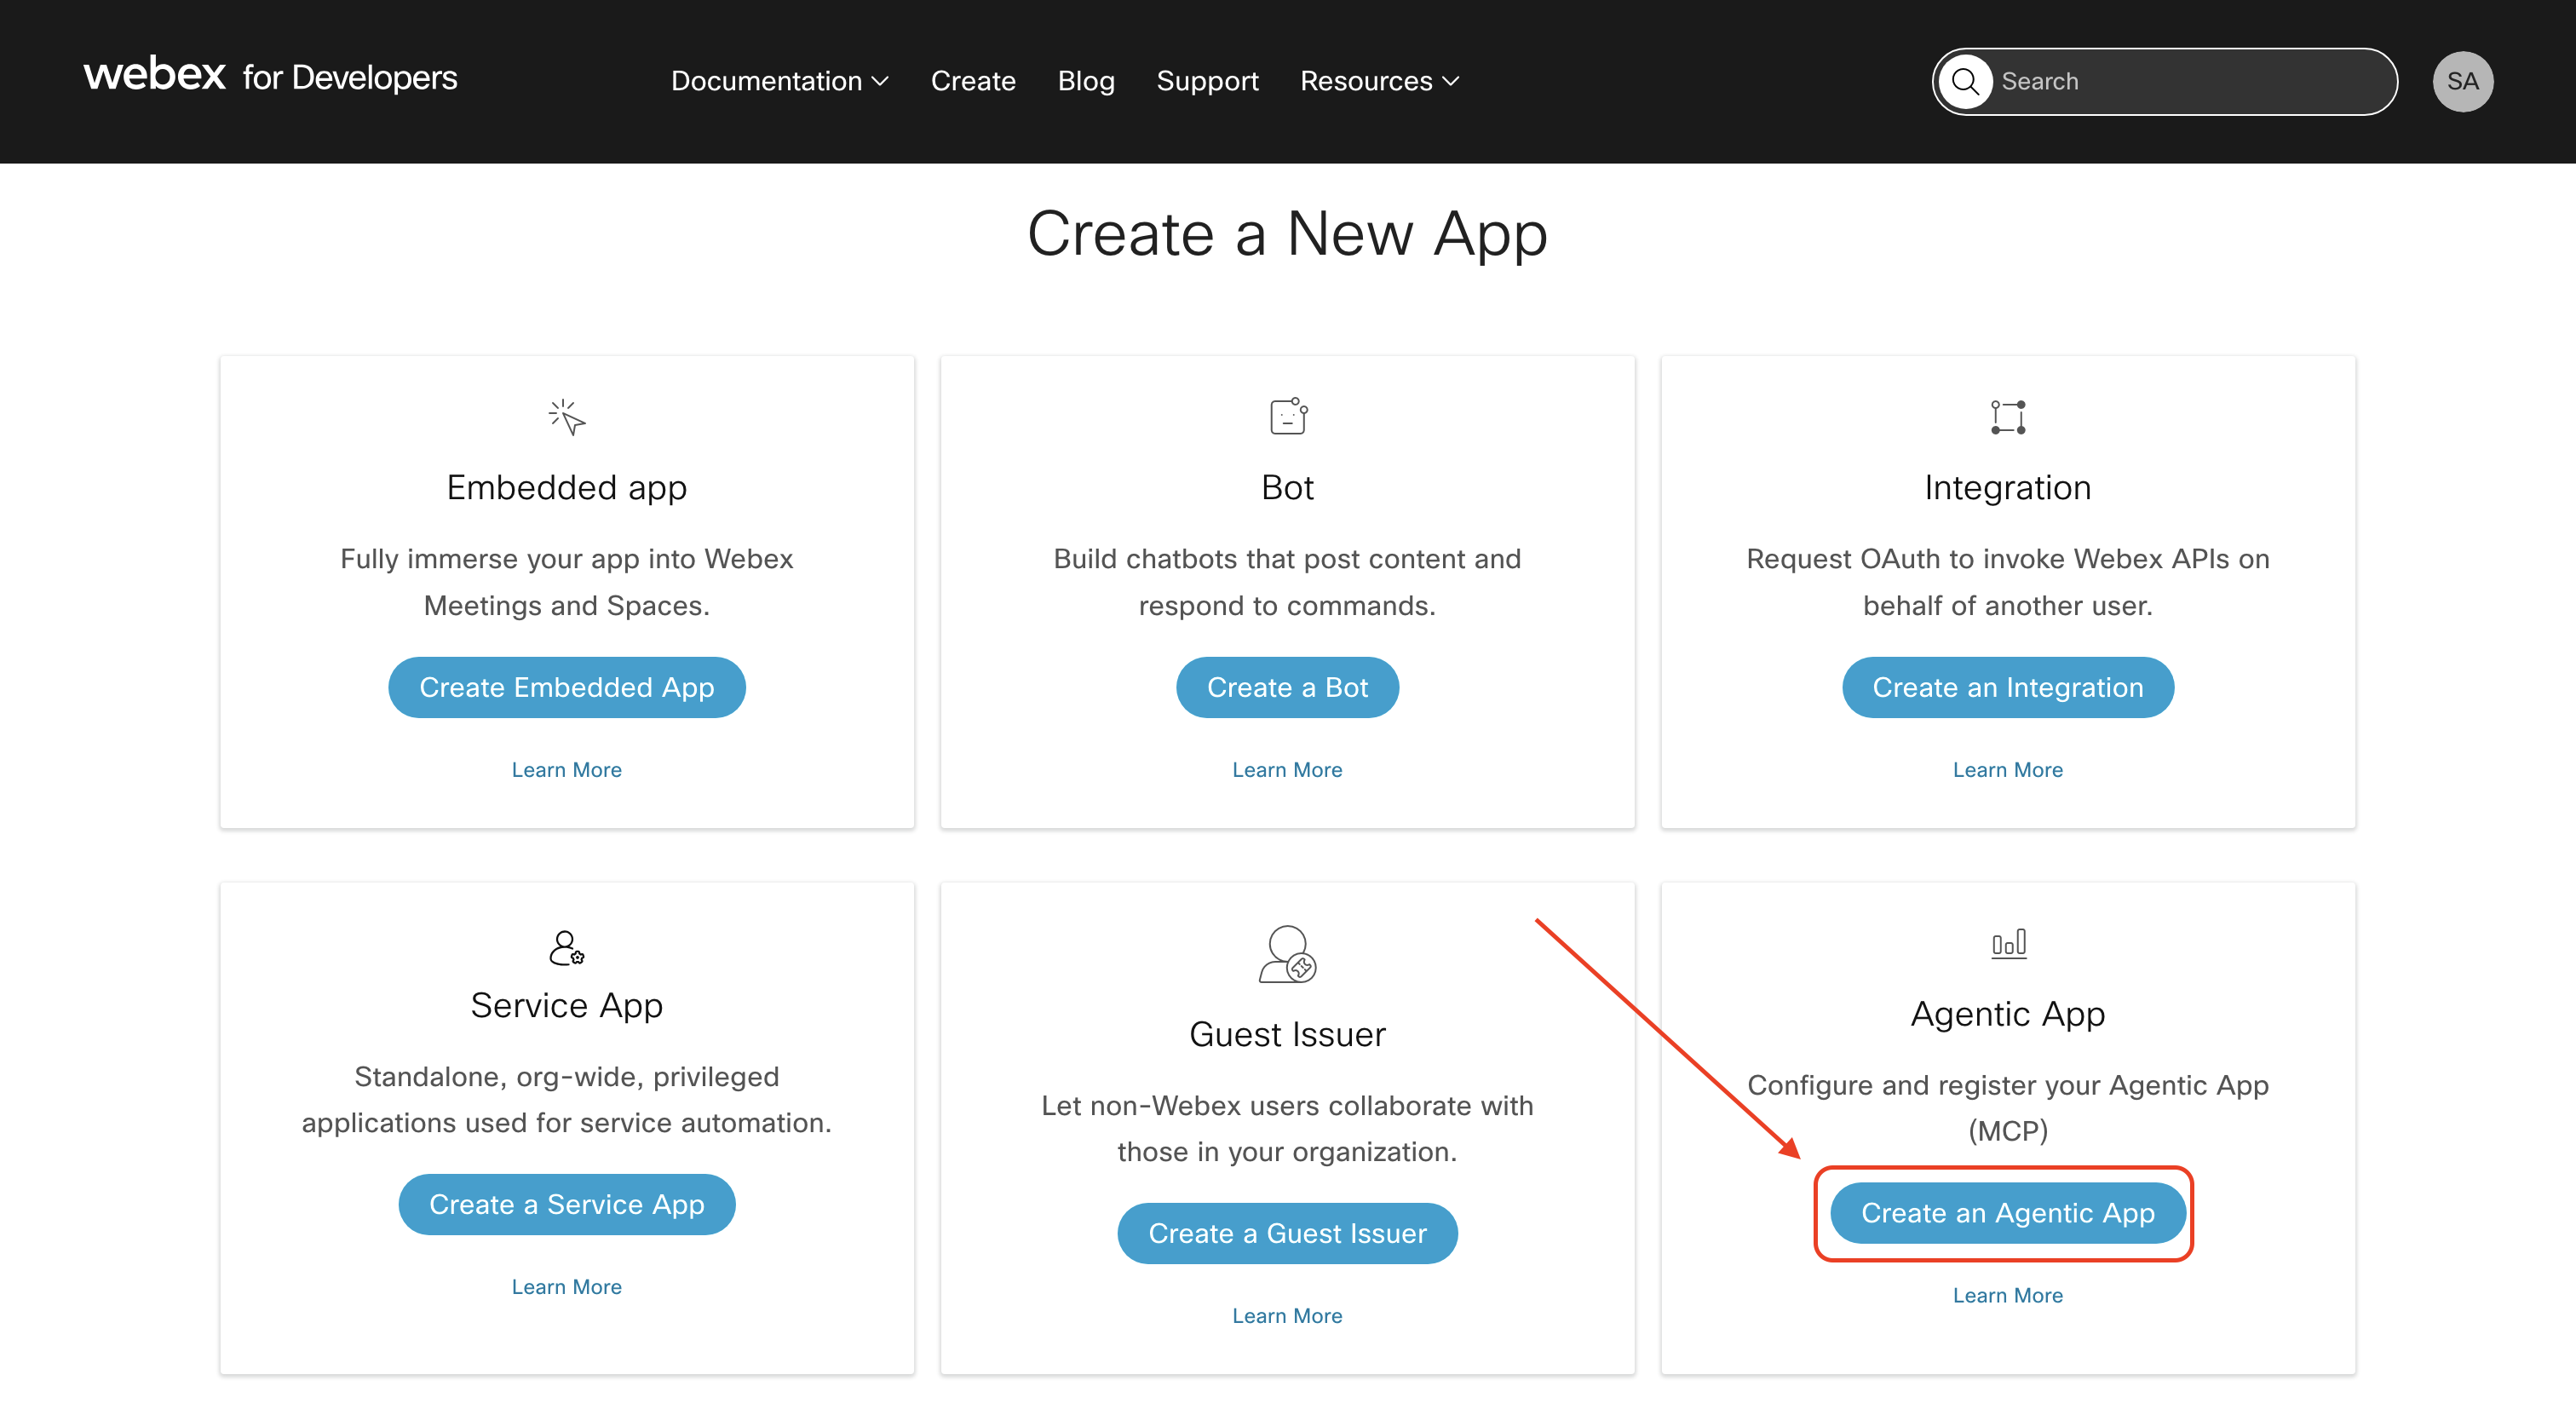Open the SA profile avatar
Screen dimensions: 2576x1409
coord(2463,81)
